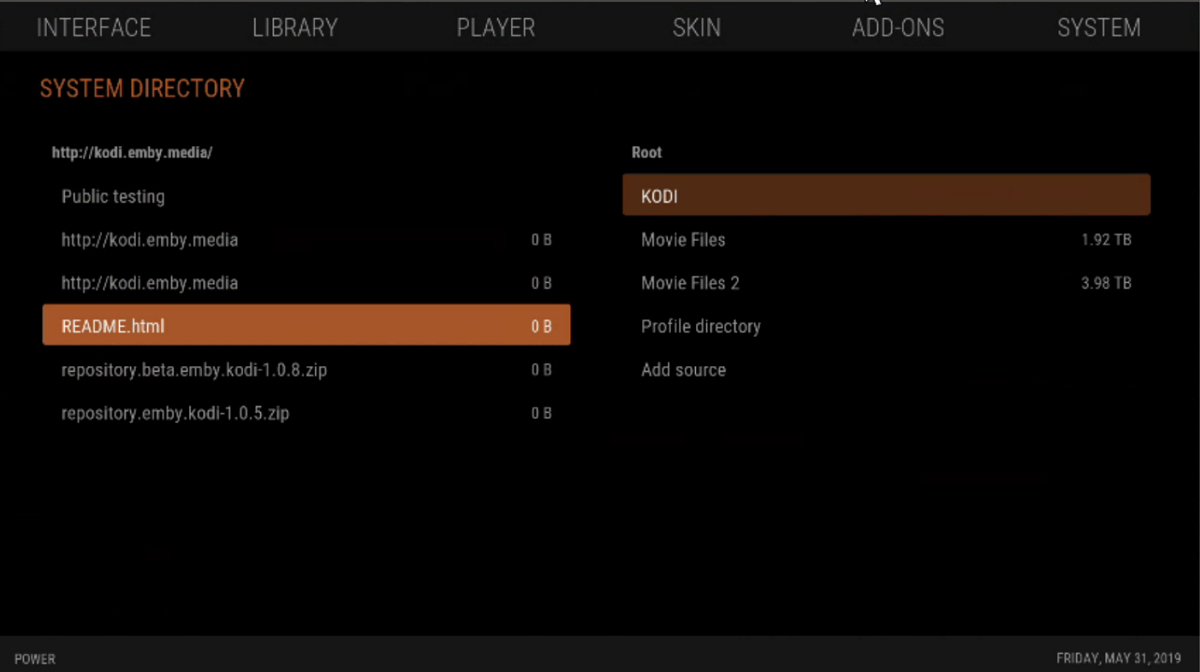Screen dimensions: 1200x672
Task: Open the ADD-ONS tab
Action: [898, 28]
